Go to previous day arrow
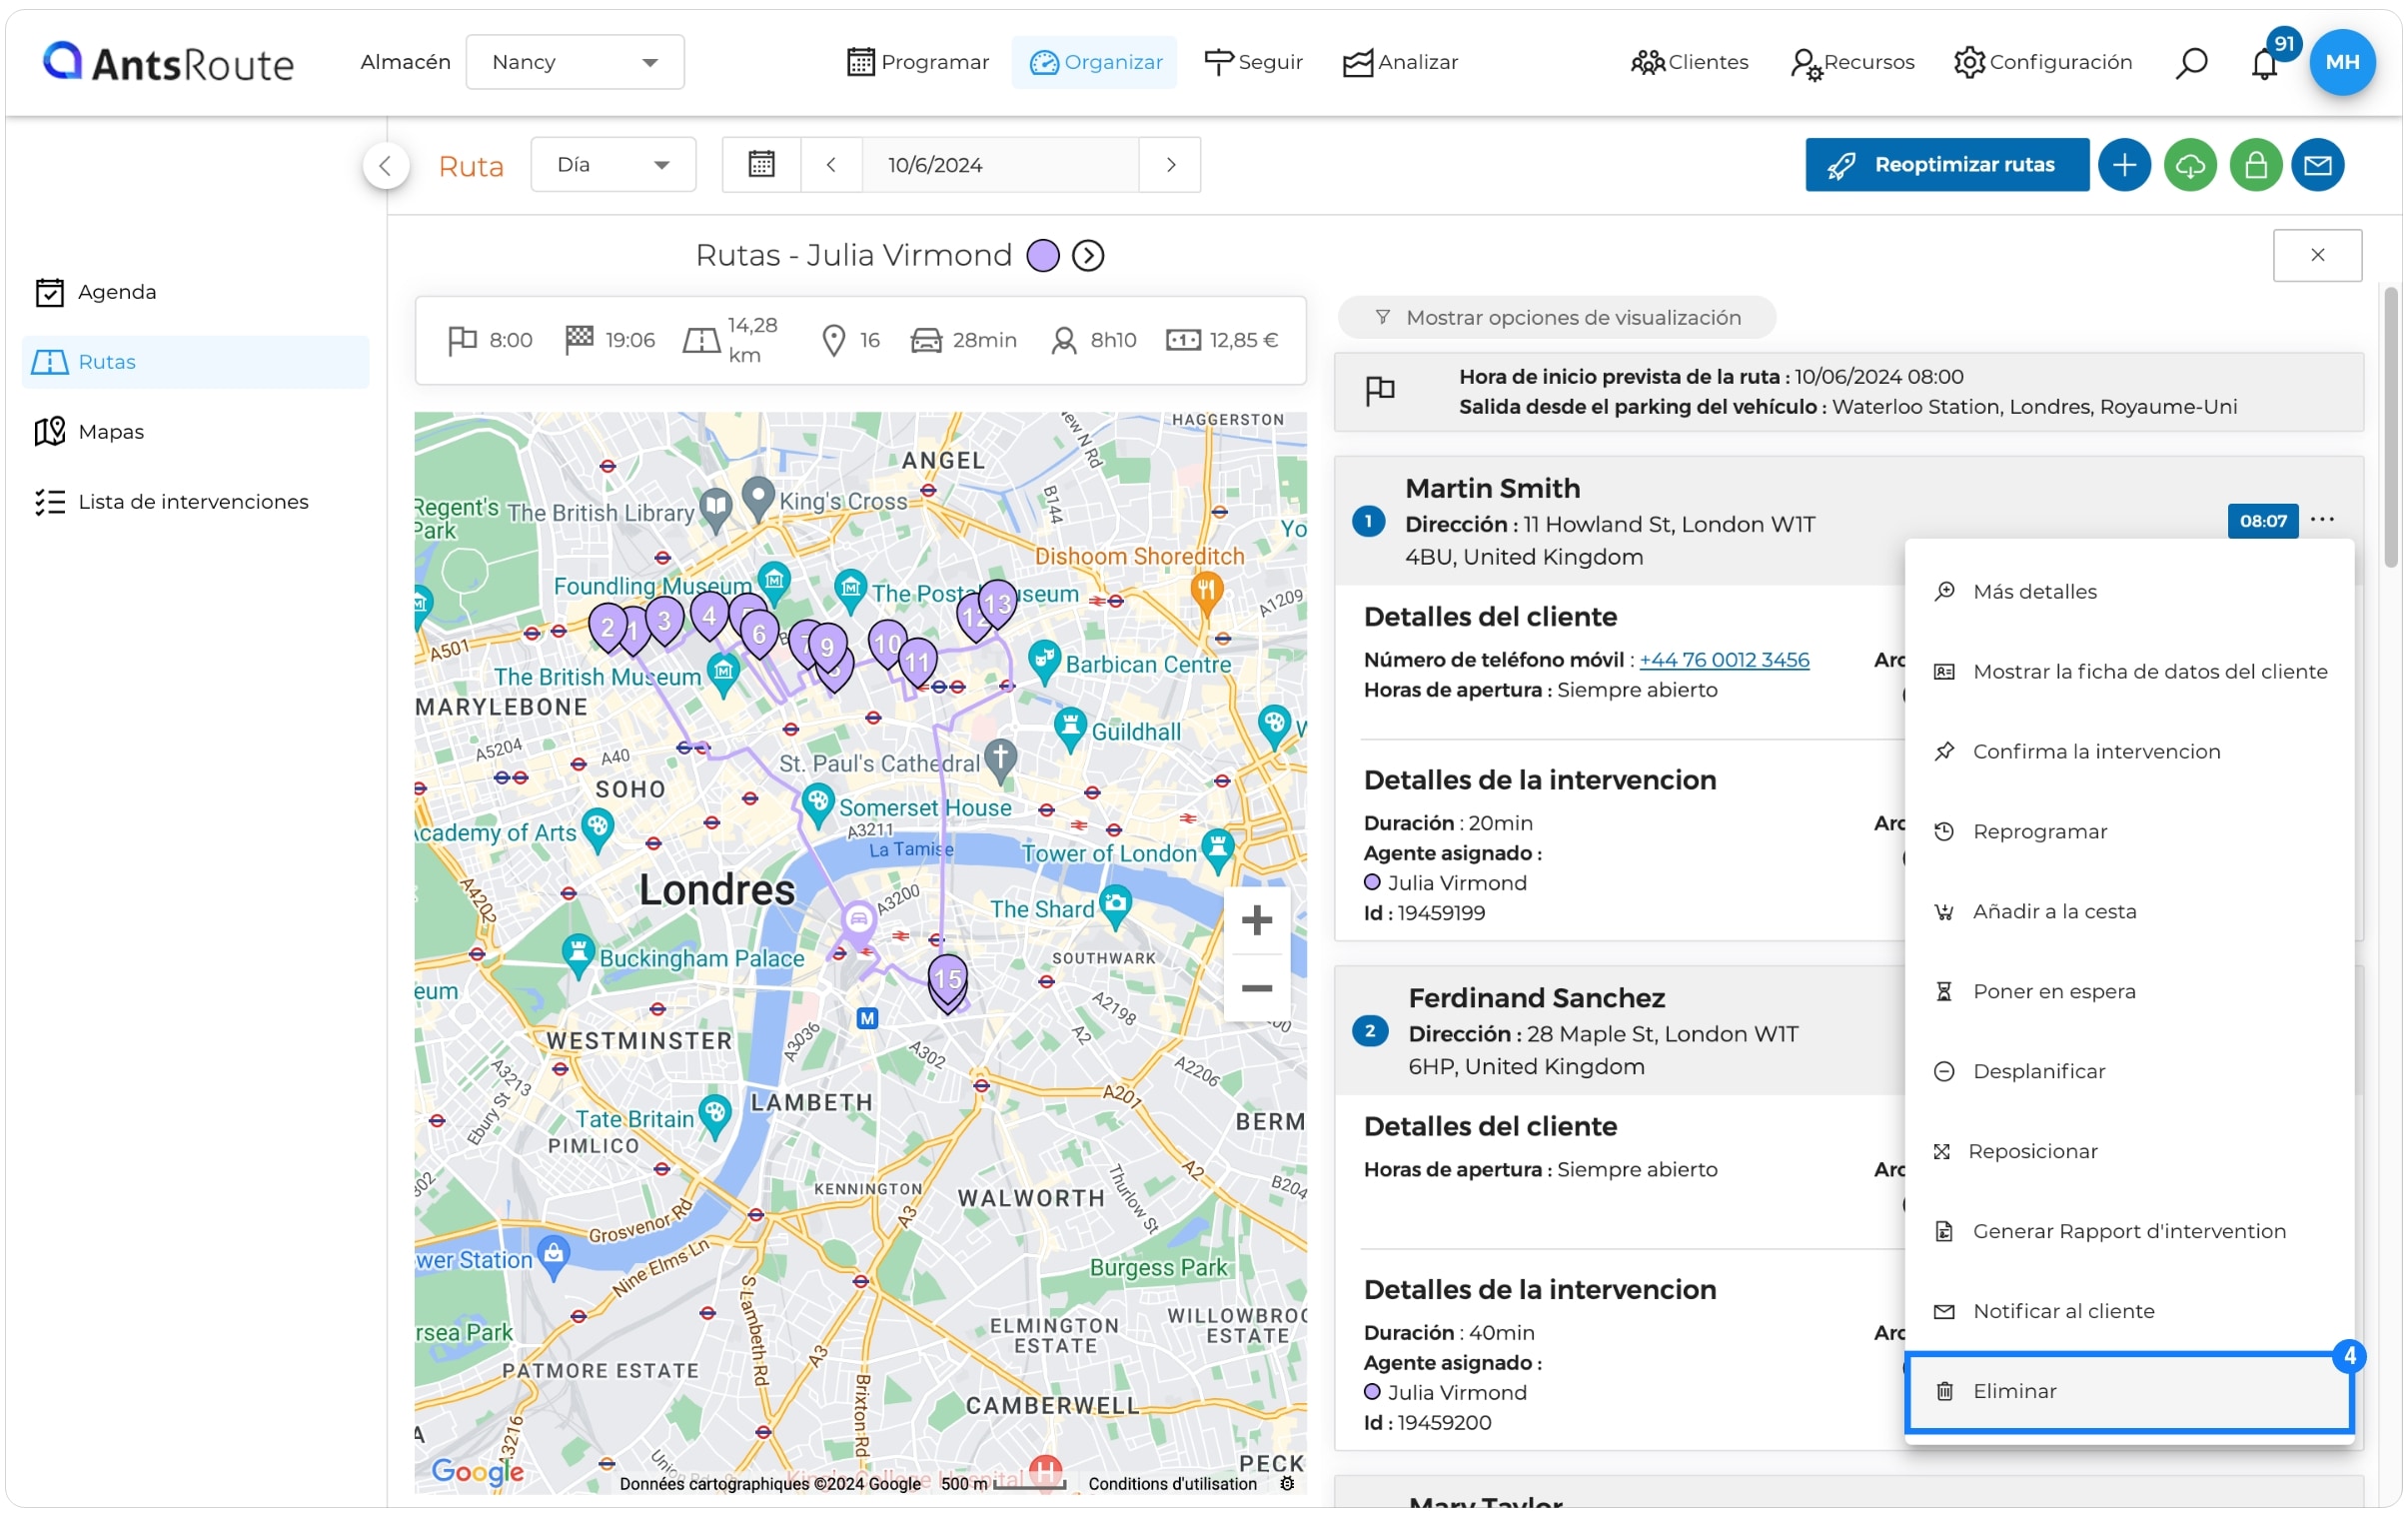 click(831, 165)
